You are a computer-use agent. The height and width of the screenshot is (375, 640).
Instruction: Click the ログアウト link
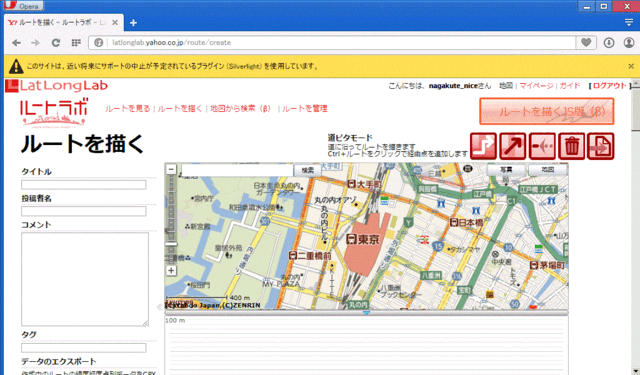609,86
